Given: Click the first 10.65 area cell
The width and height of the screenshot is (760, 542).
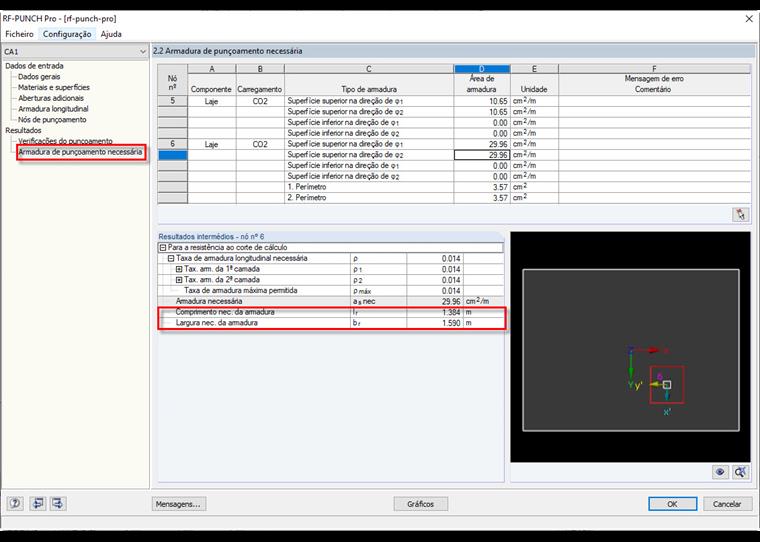Looking at the screenshot, I should 482,101.
